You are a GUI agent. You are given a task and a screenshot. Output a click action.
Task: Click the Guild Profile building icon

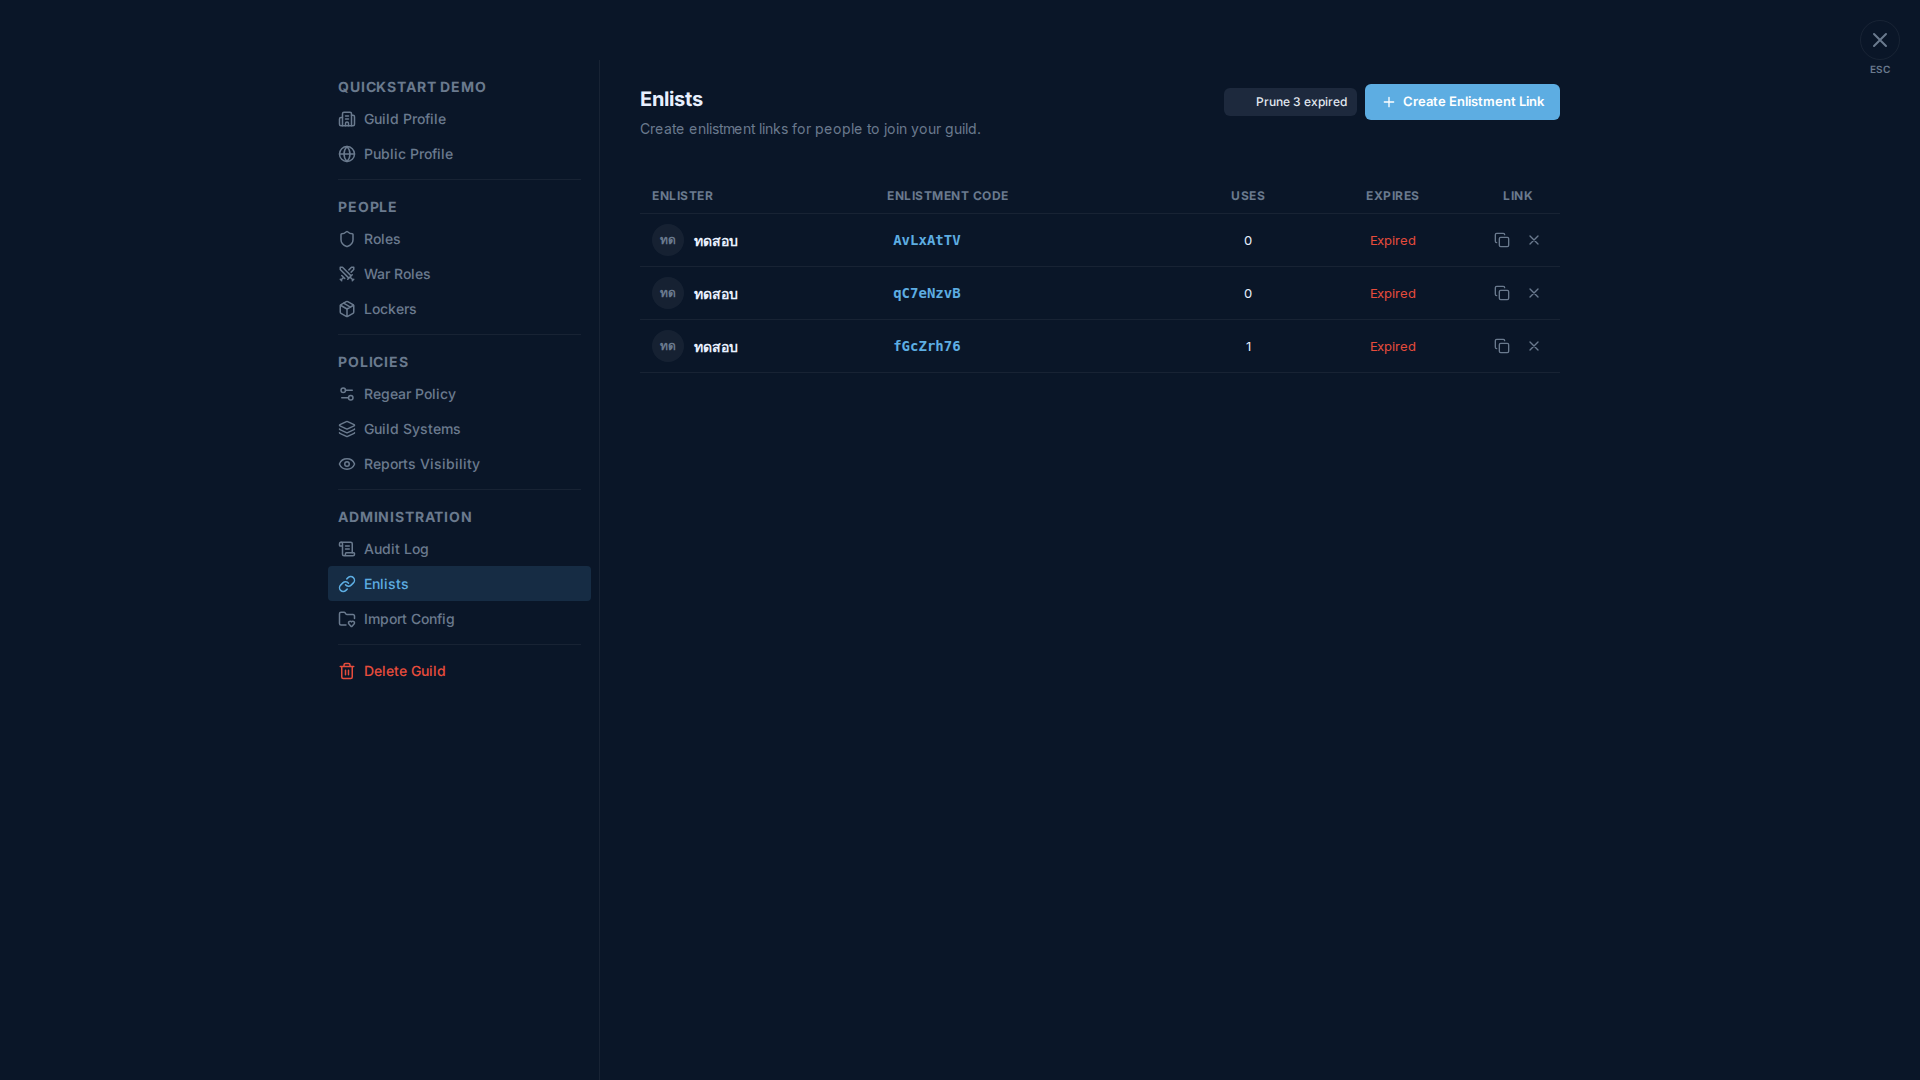click(x=347, y=119)
